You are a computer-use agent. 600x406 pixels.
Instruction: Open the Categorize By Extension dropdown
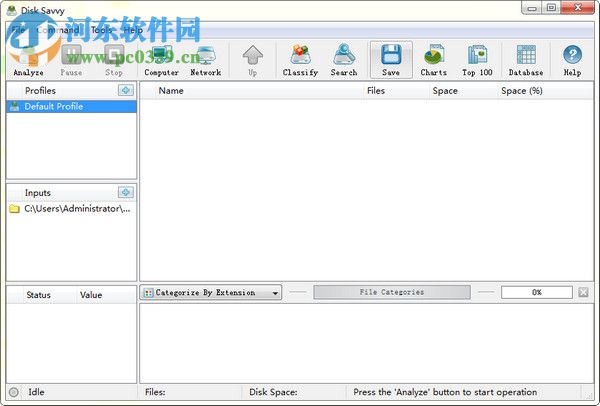(211, 293)
